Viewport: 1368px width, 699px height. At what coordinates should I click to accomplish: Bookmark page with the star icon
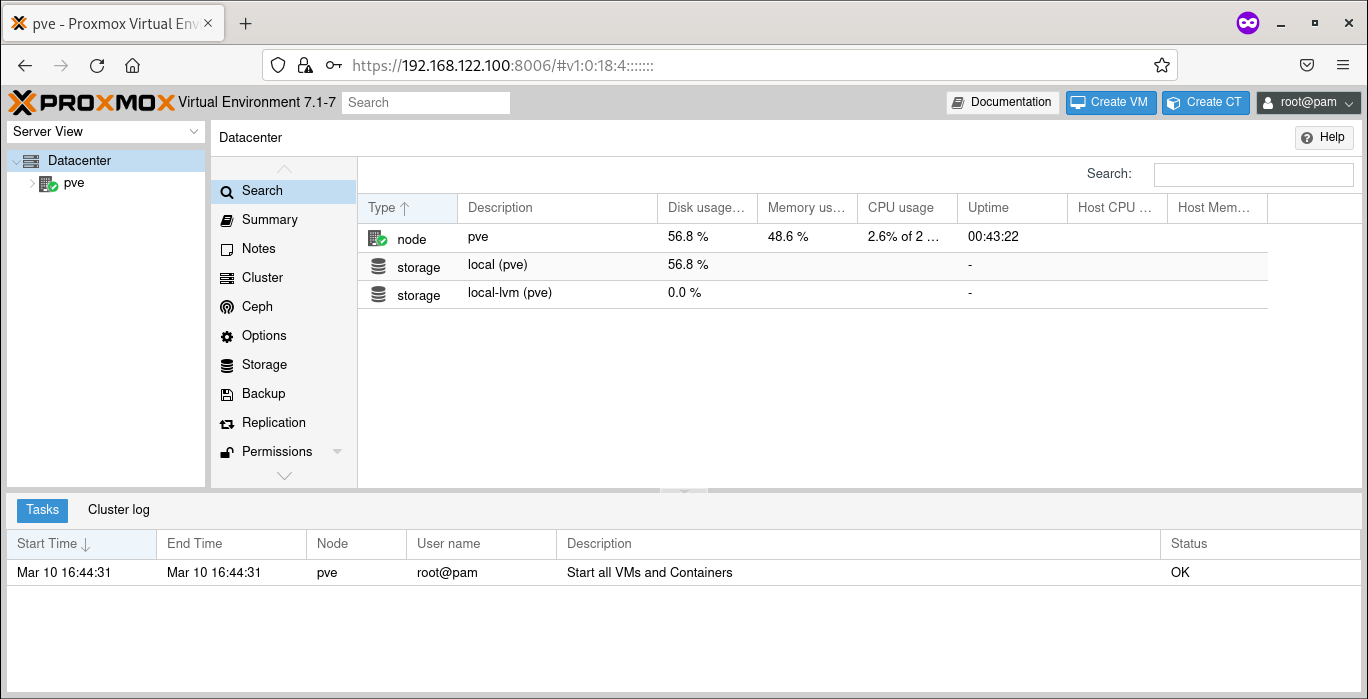click(1161, 65)
